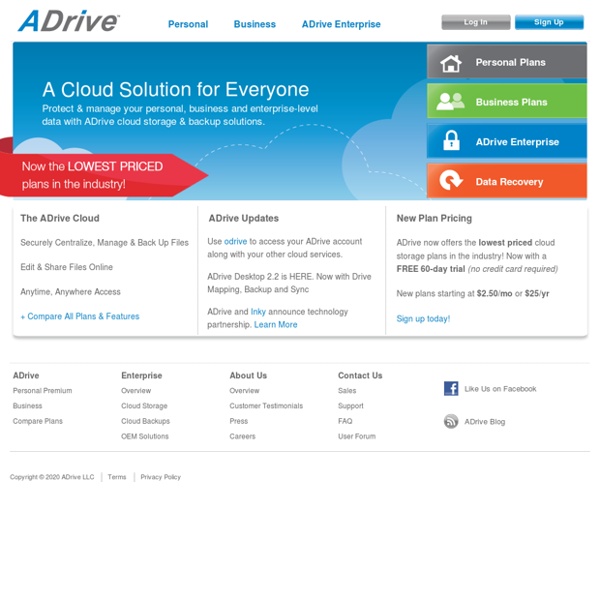Follow the odrive link in ADrive Updates
Viewport: 600px width, 600px height.
coord(235,241)
